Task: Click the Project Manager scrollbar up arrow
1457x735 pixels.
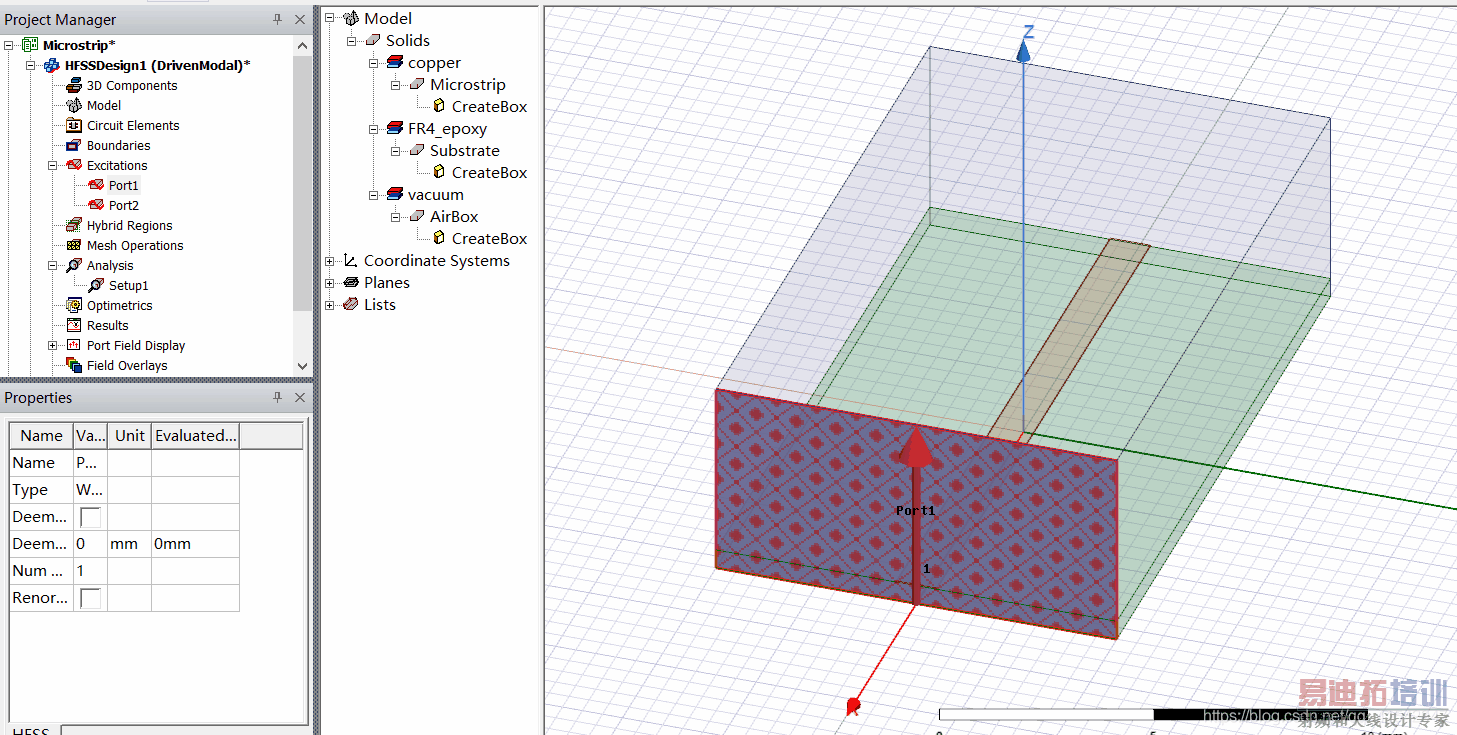Action: [303, 45]
